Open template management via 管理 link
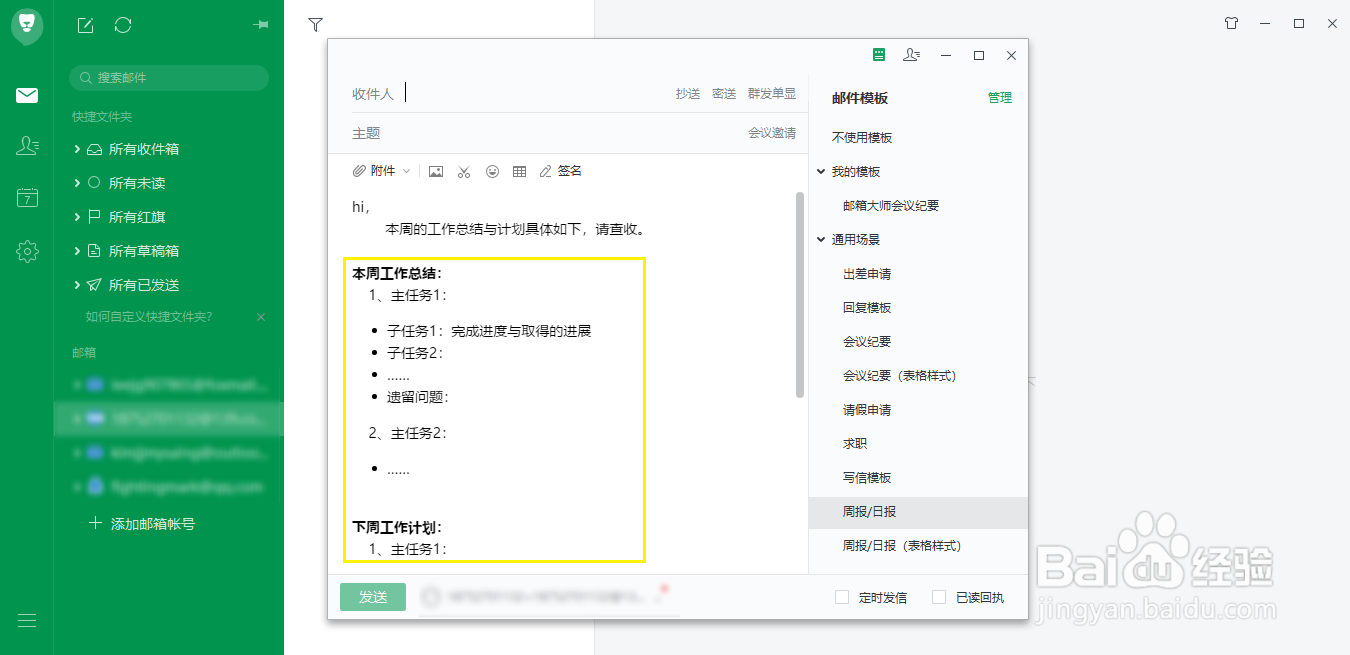This screenshot has width=1350, height=655. click(1000, 98)
